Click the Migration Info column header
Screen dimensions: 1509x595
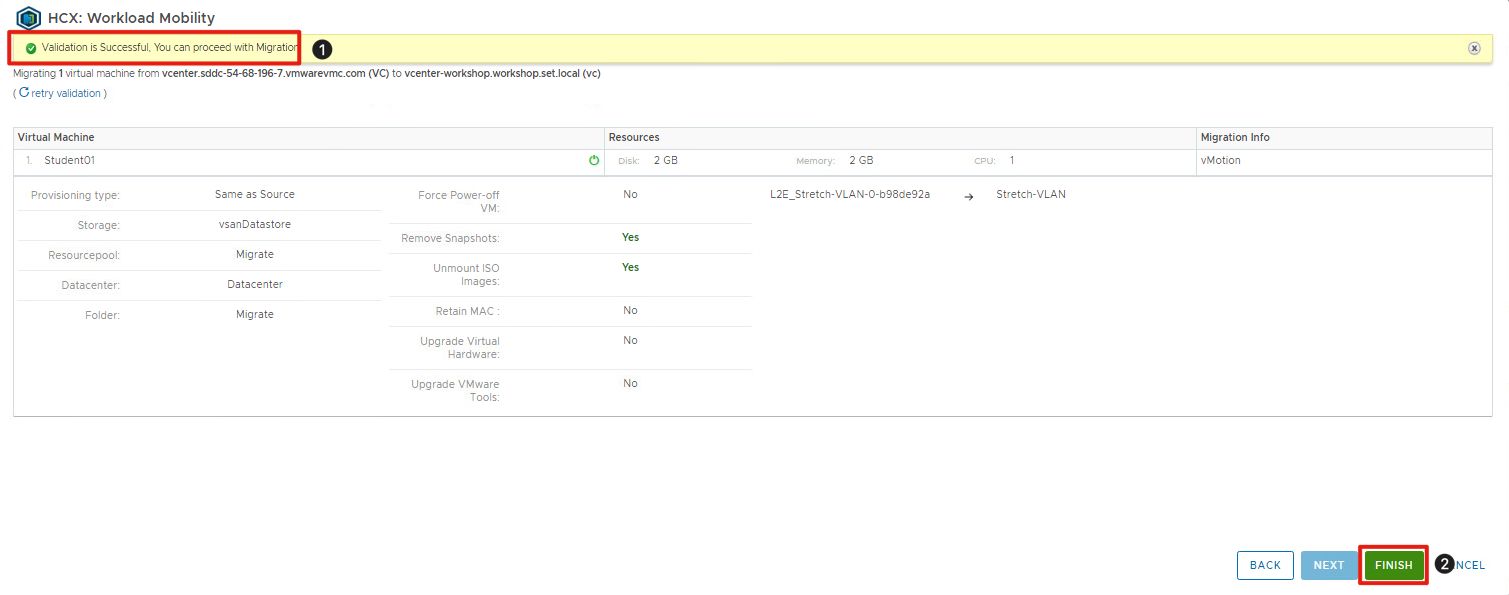1235,137
